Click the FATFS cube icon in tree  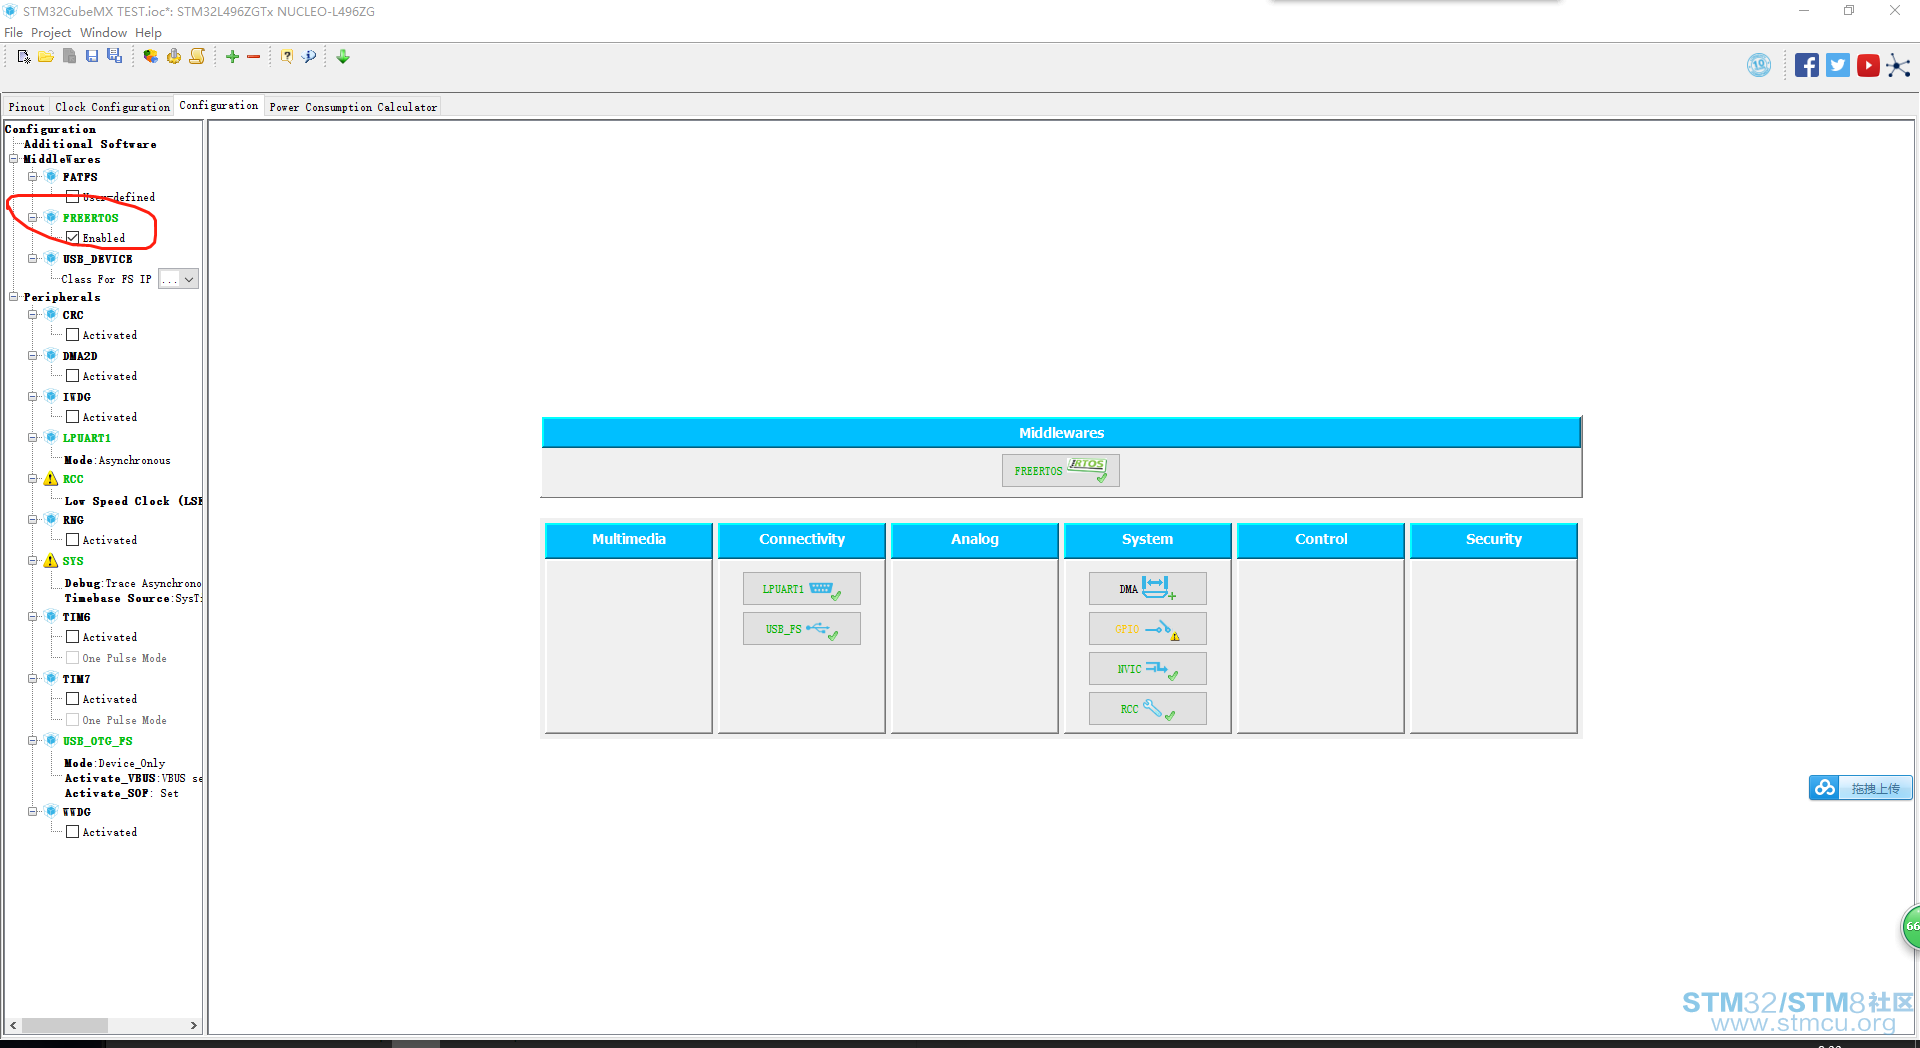click(x=51, y=176)
